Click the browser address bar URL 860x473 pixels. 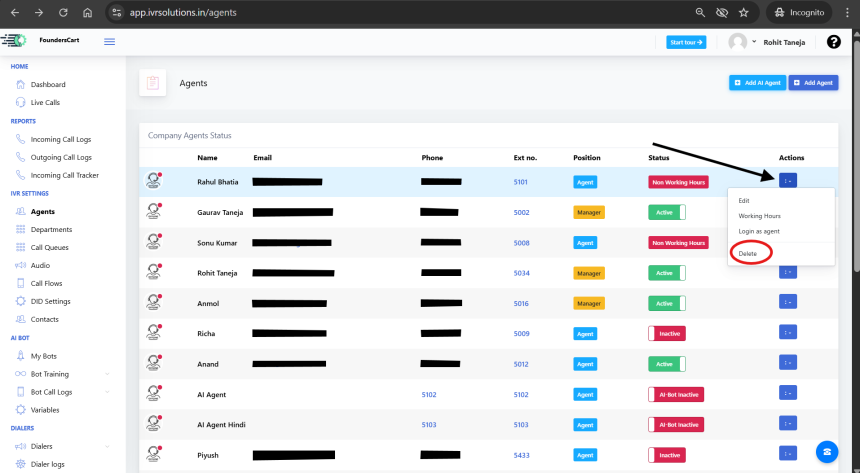coord(190,13)
